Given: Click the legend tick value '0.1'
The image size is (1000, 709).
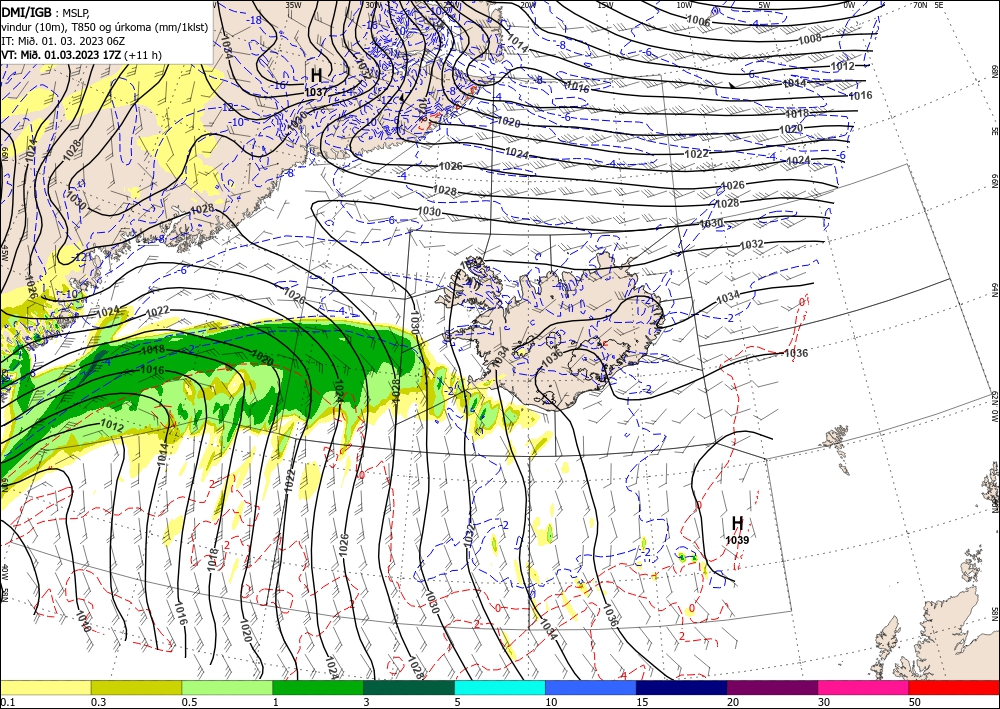Looking at the screenshot, I should (x=7, y=702).
